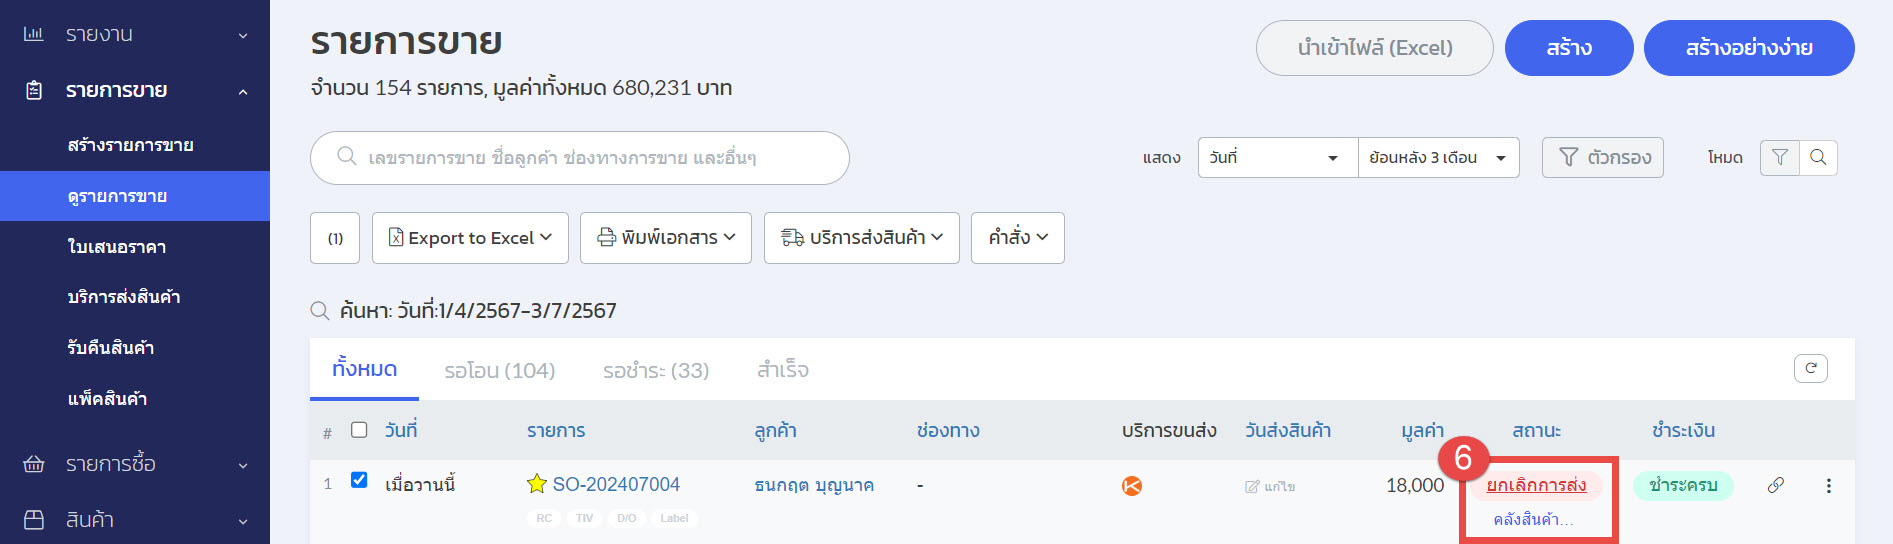Select the filter funnel icon beside โหมด

1780,157
